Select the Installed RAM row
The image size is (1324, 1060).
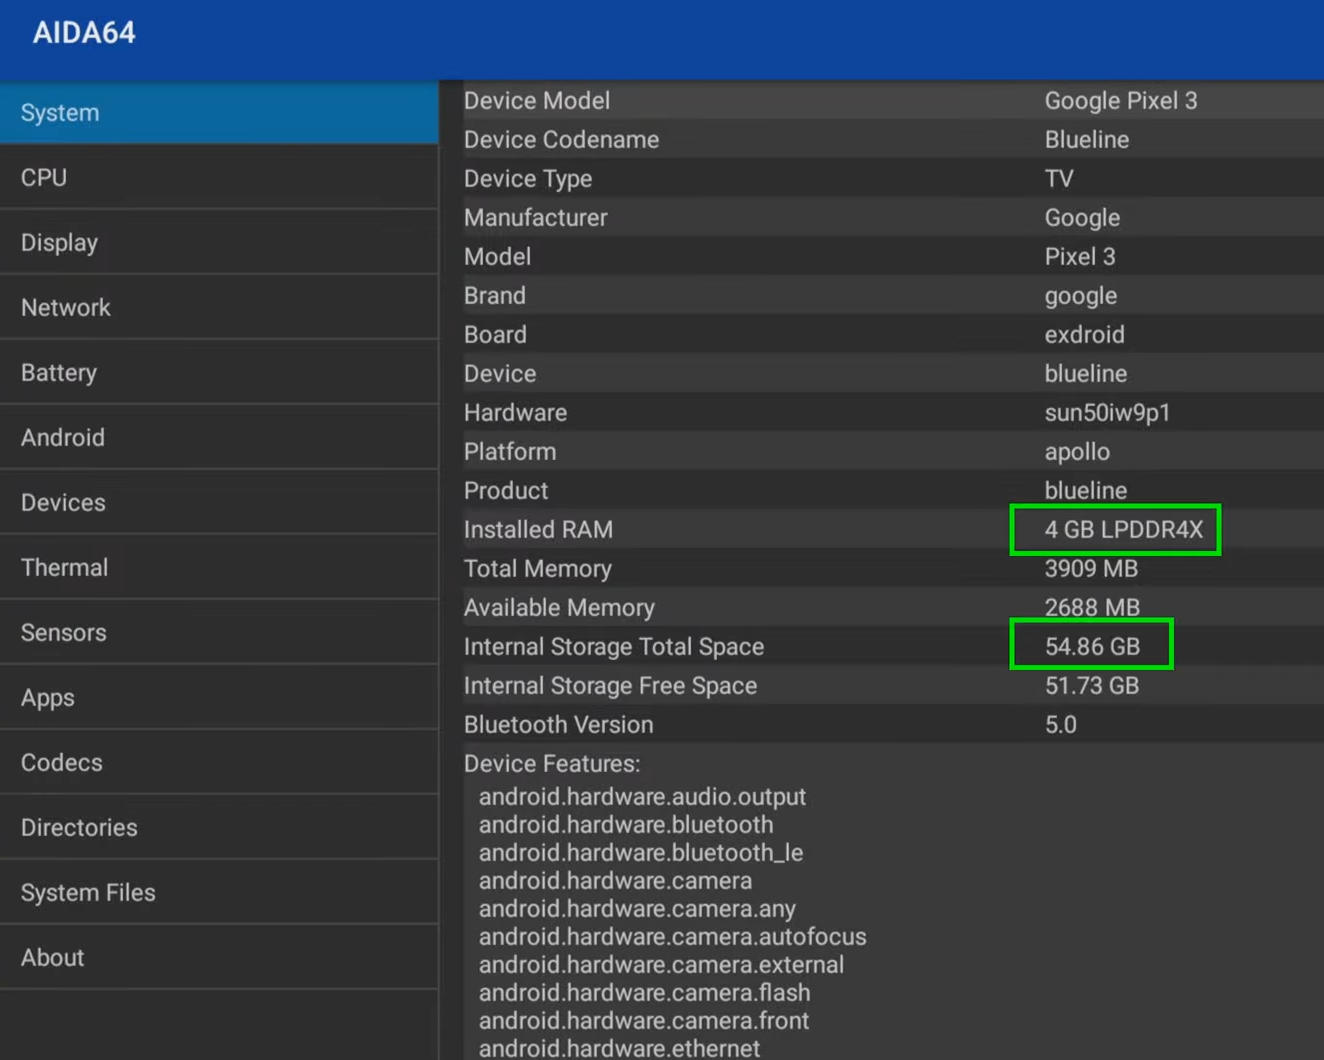[890, 530]
